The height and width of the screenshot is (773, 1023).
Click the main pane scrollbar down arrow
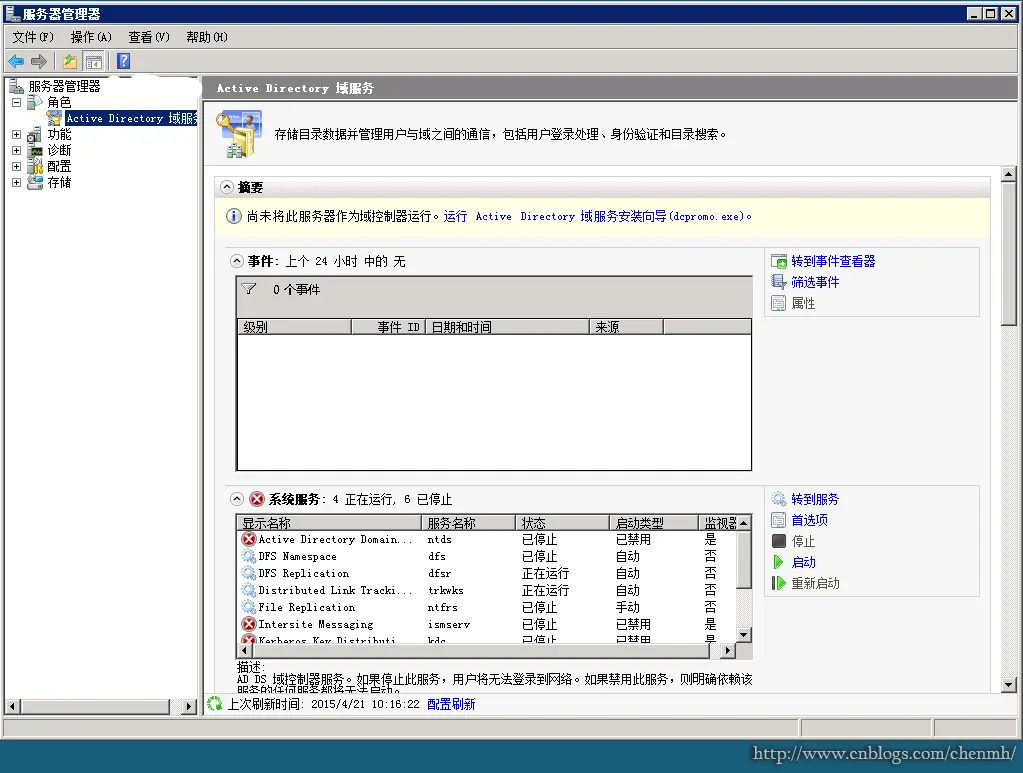1009,684
